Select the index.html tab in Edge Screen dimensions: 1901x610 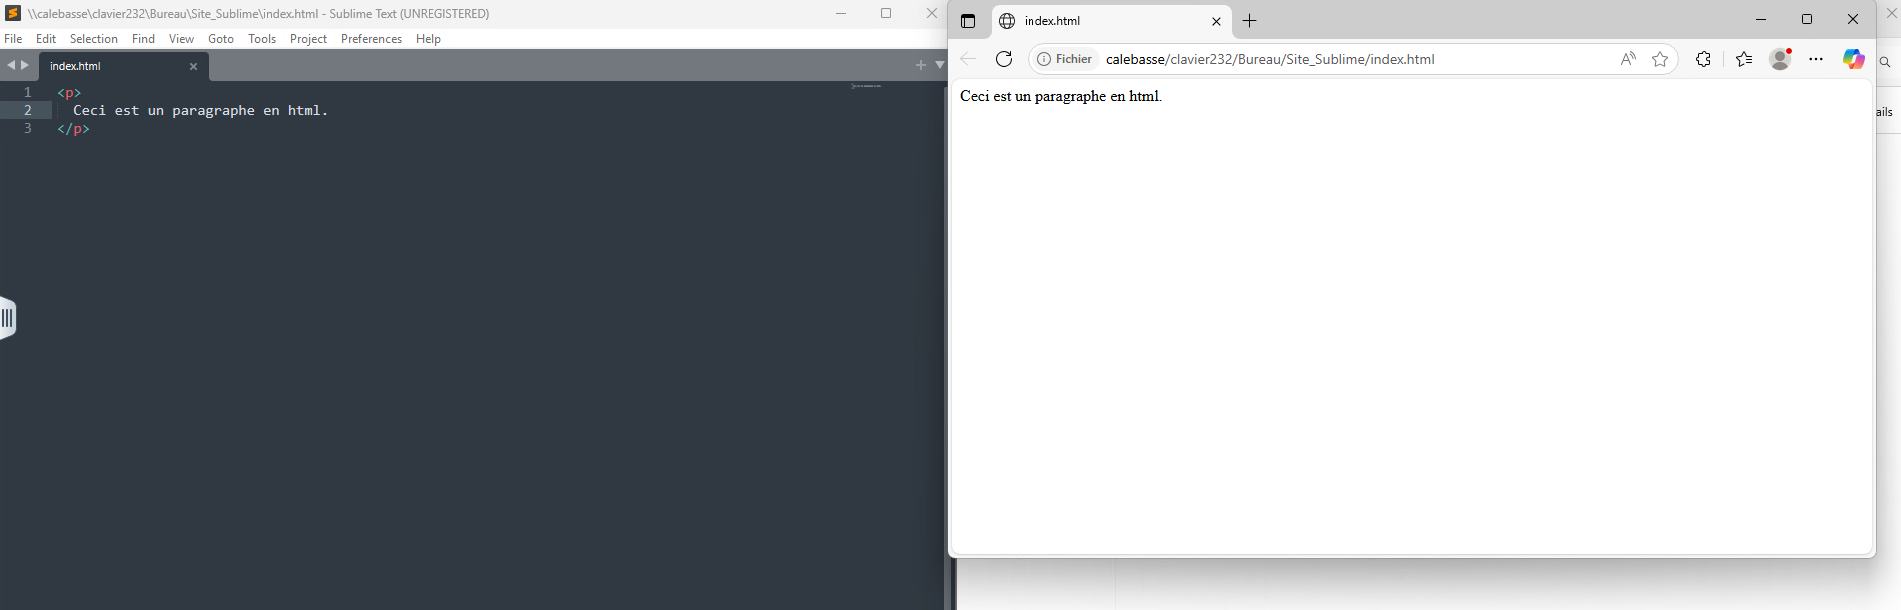(1112, 21)
